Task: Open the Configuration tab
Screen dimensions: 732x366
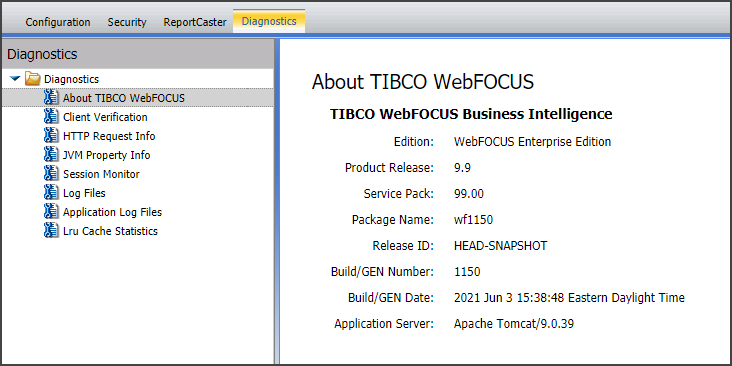Action: 58,22
